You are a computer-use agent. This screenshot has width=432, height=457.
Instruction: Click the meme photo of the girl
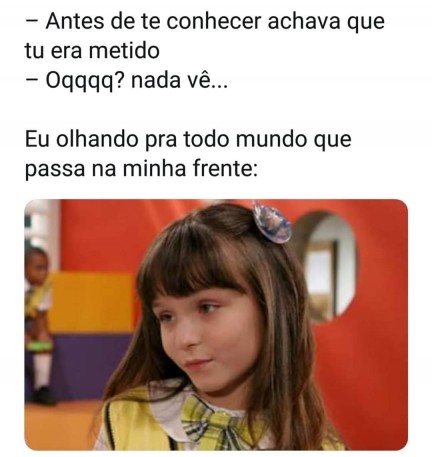[x=216, y=325]
